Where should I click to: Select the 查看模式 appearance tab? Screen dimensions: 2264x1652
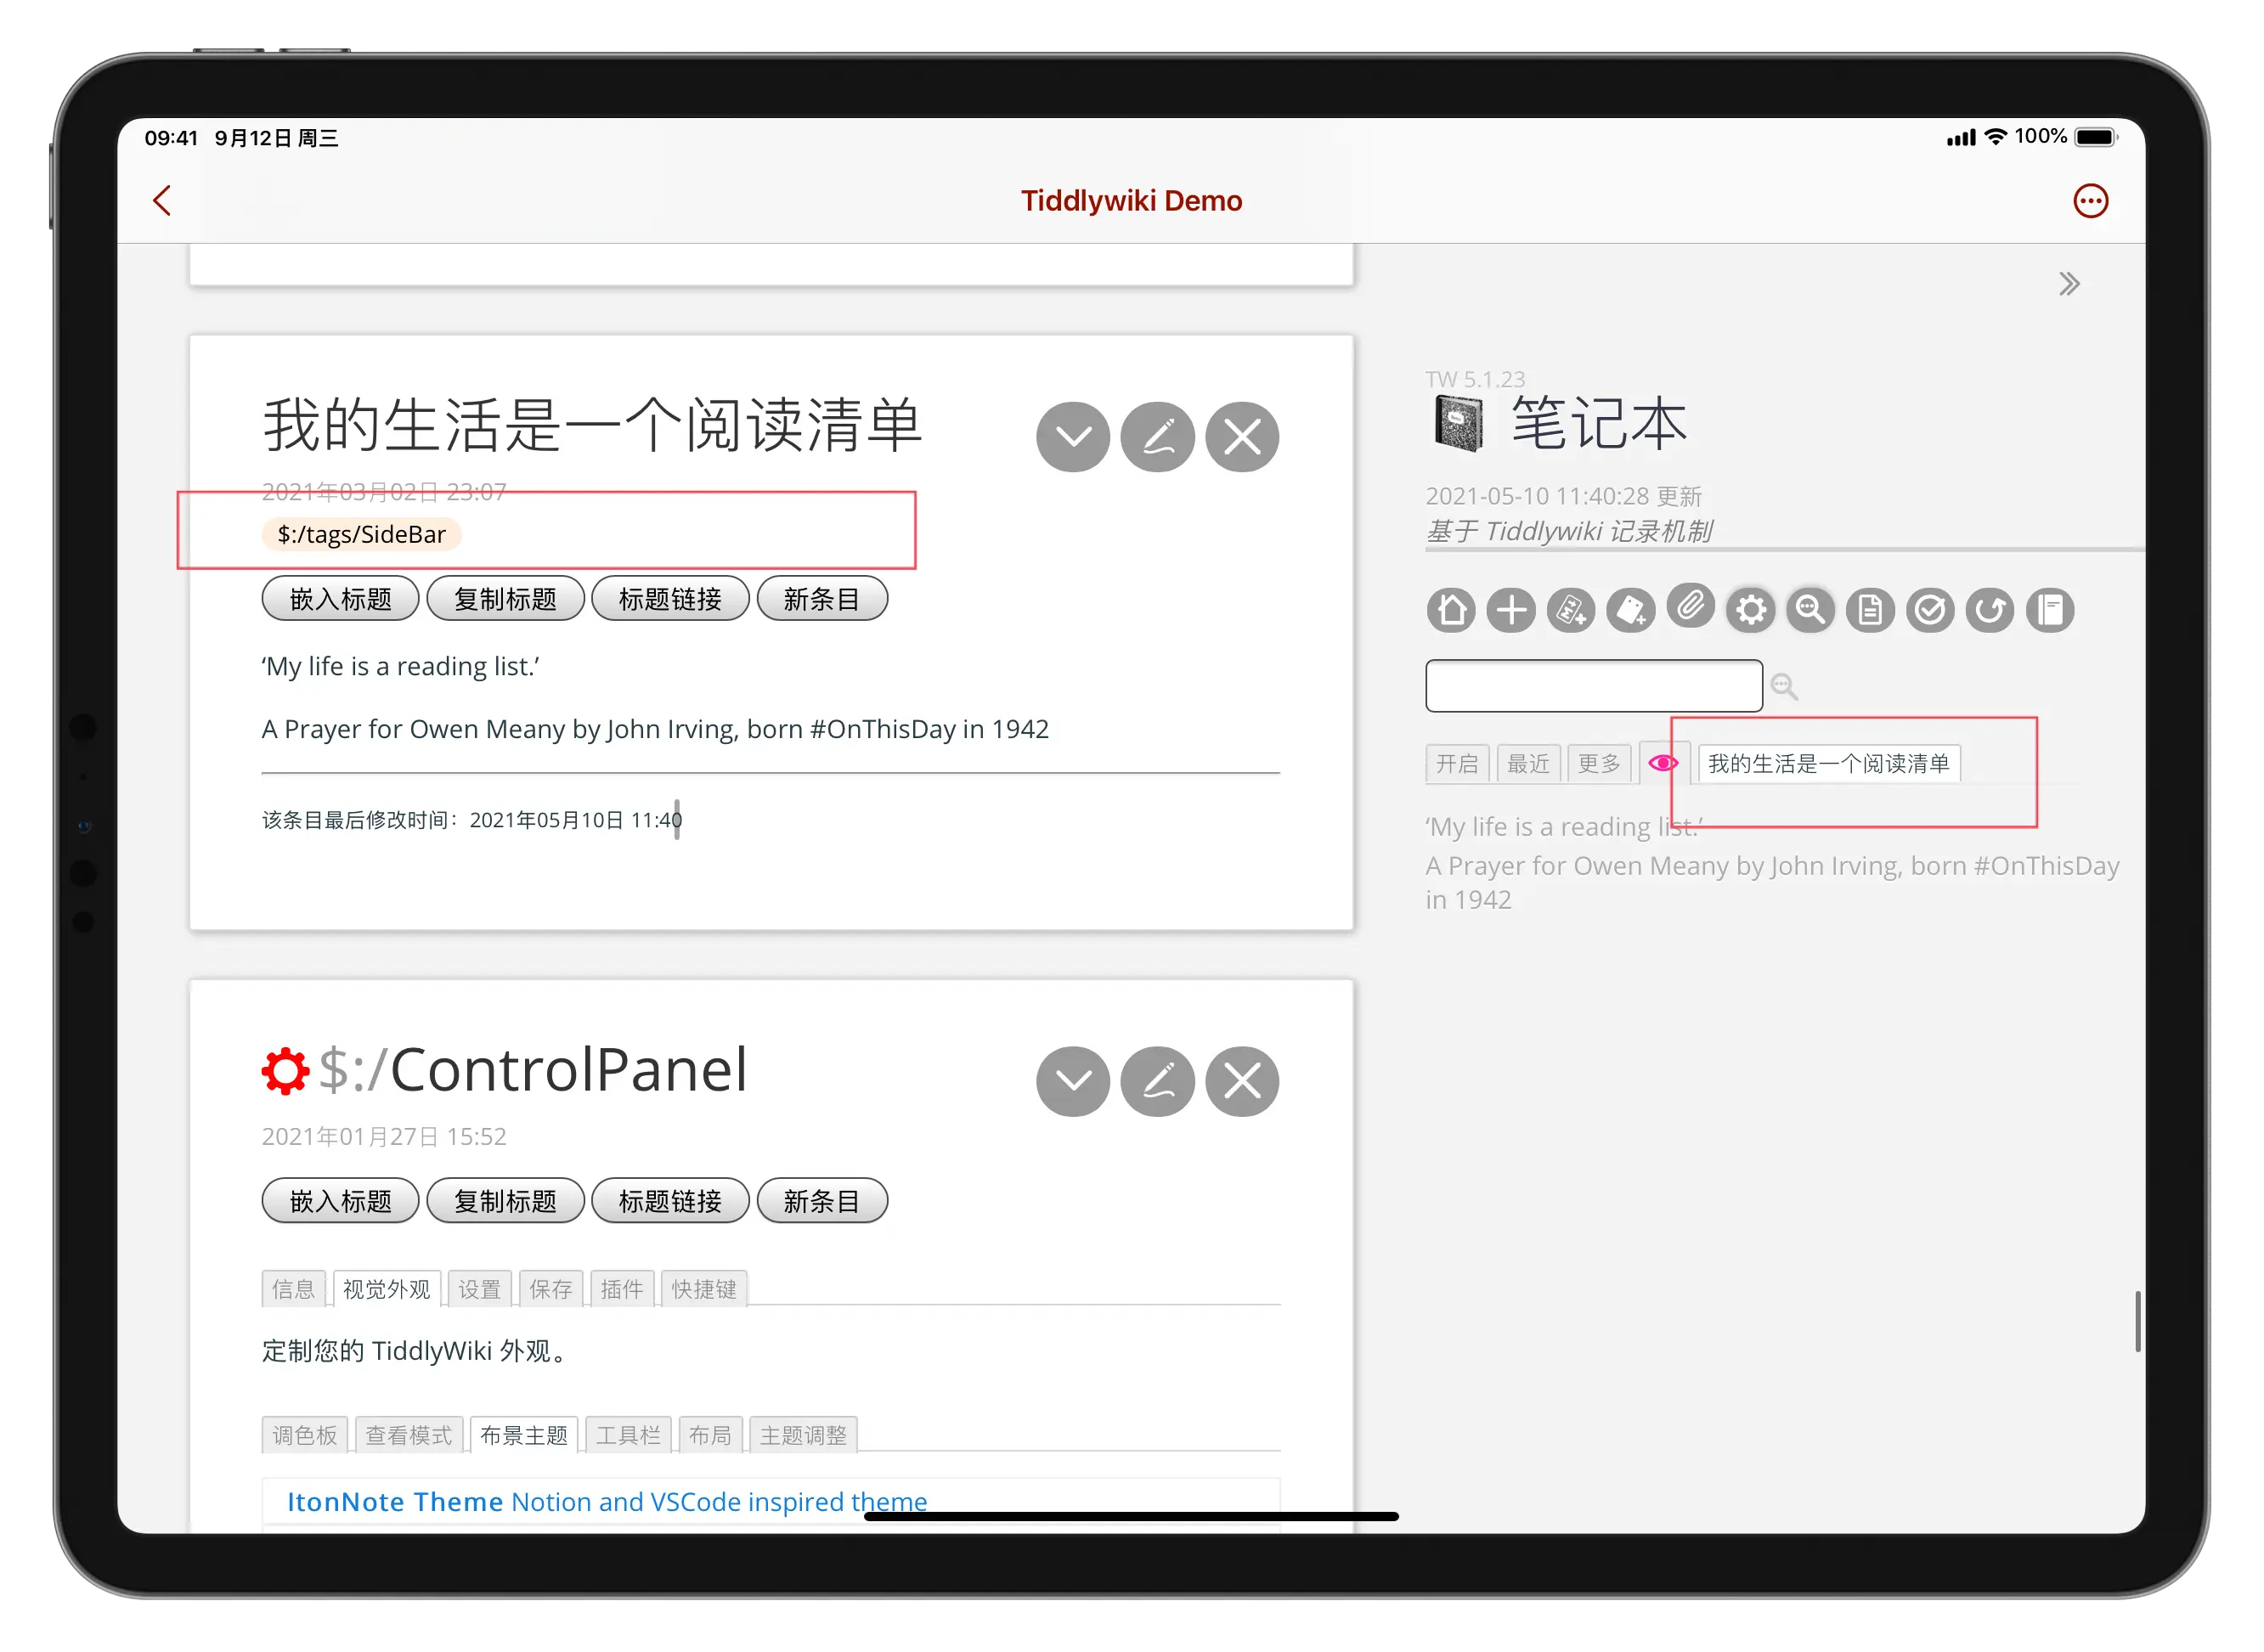[x=408, y=1436]
